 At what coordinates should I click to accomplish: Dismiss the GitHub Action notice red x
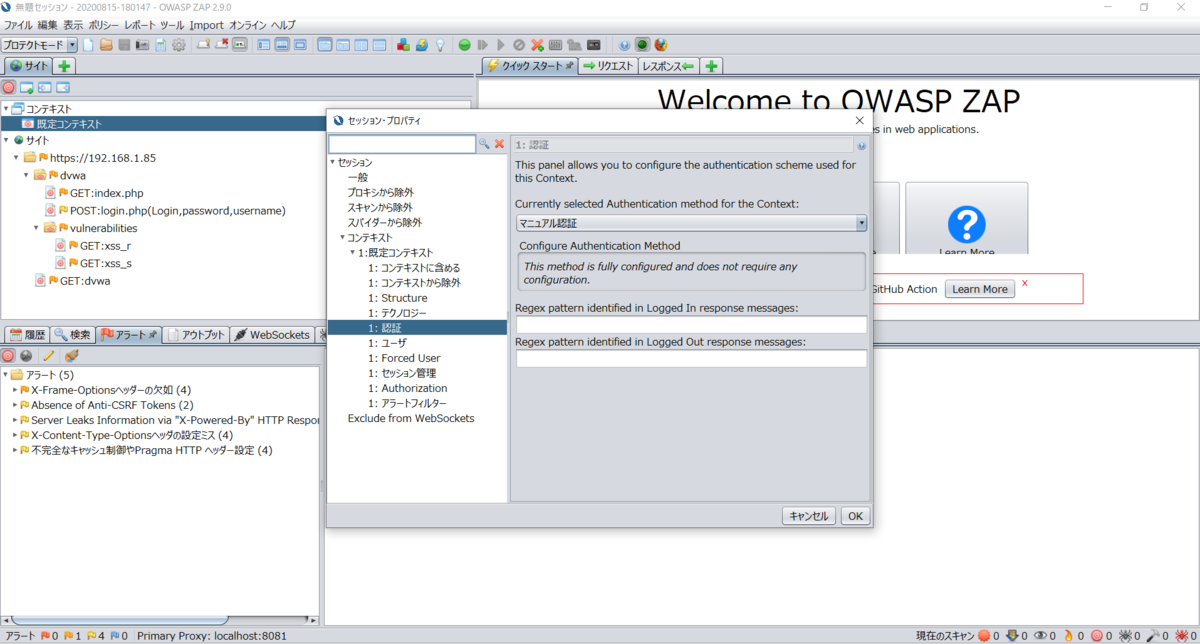tap(1024, 284)
